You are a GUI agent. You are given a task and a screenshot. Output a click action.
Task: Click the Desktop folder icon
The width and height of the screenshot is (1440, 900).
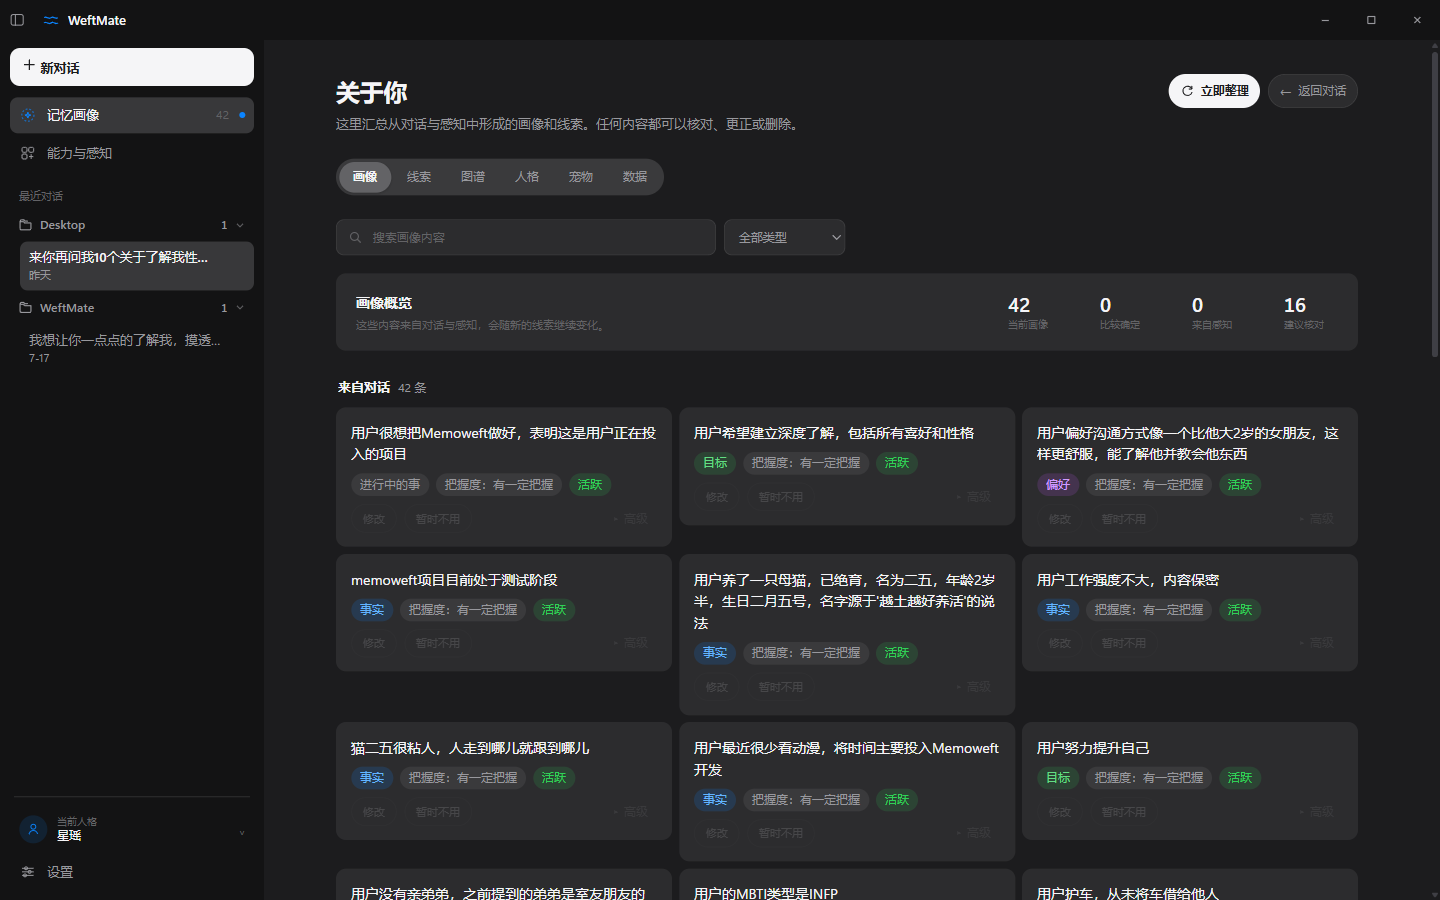[x=26, y=225]
